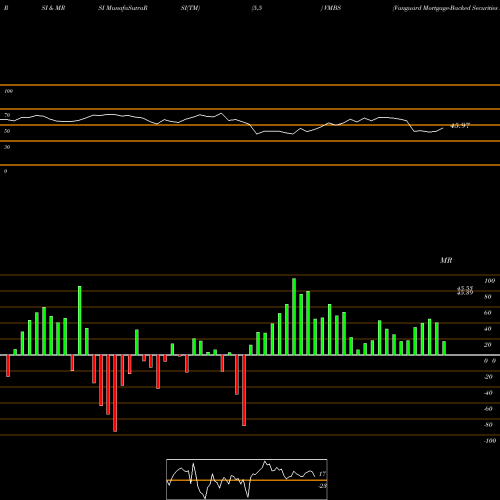This screenshot has height=500, width=500.
Task: Click the end point of the RSI line
Action: pos(443,128)
